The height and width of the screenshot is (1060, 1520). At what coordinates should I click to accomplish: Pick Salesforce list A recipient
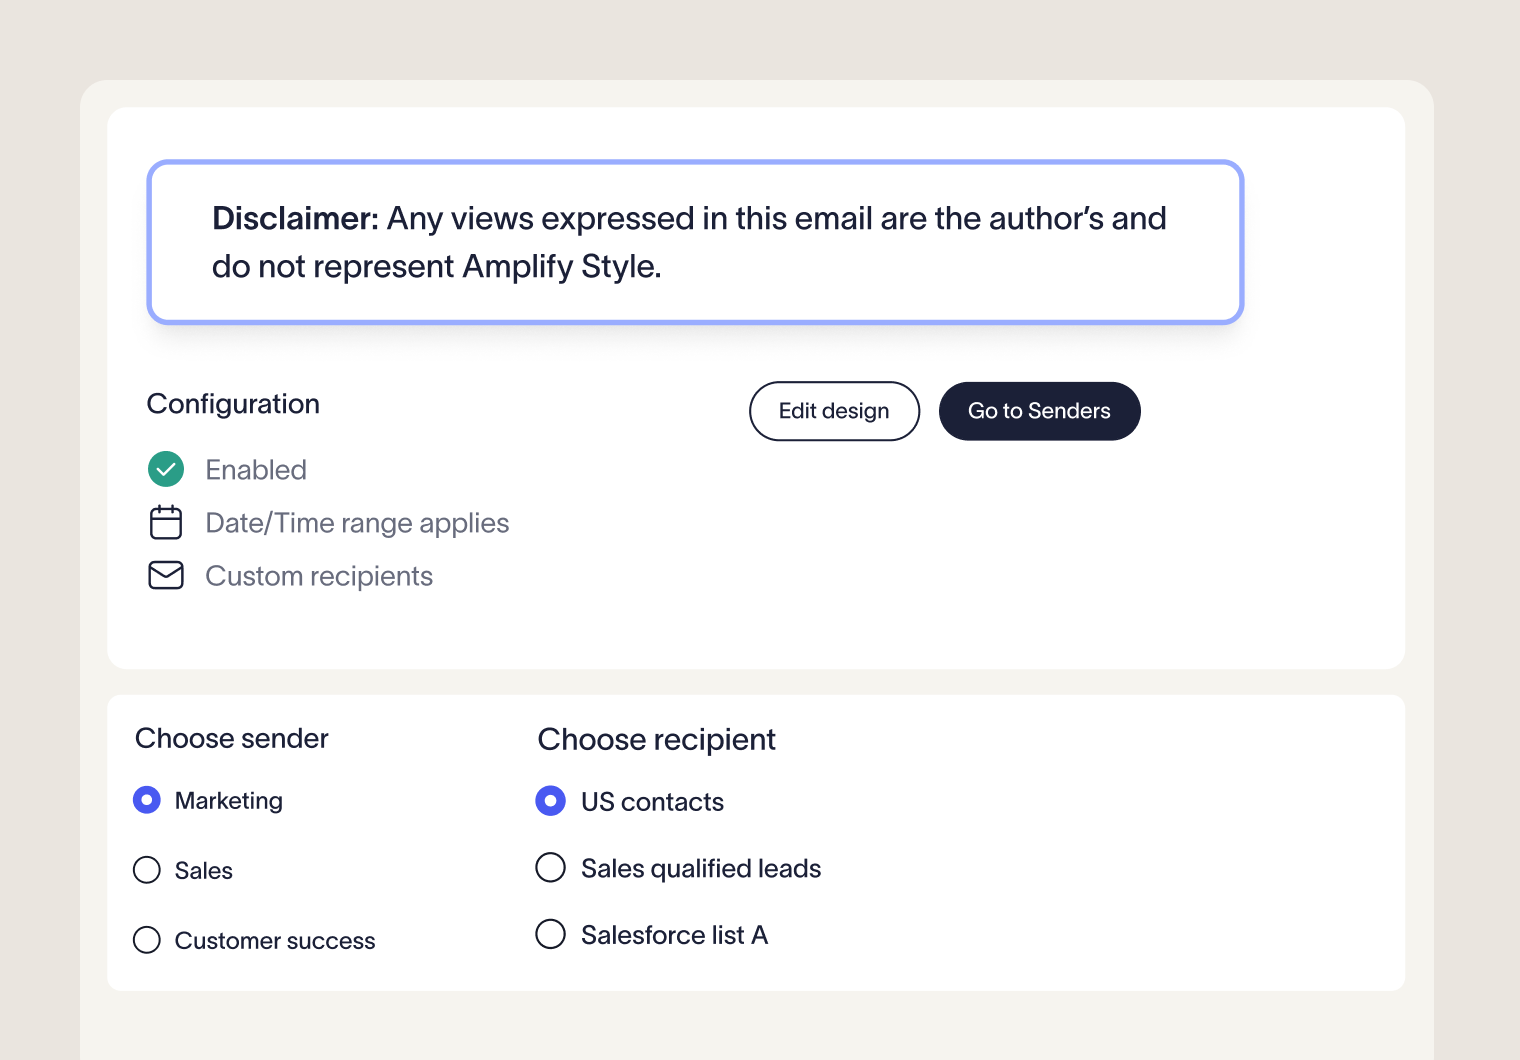(x=551, y=933)
